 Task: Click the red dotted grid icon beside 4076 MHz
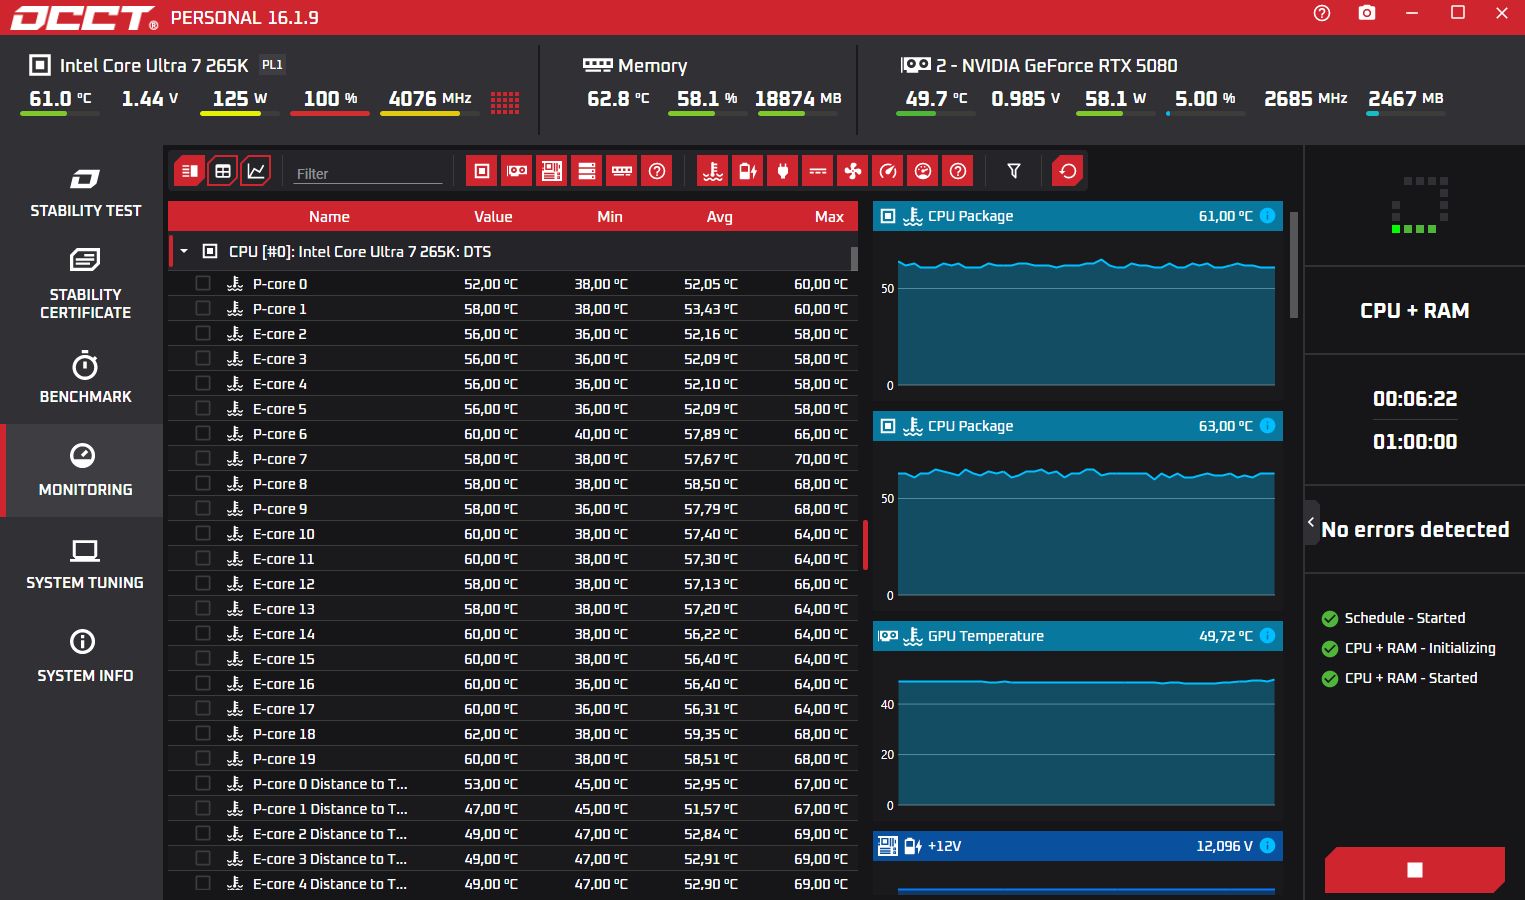(505, 102)
